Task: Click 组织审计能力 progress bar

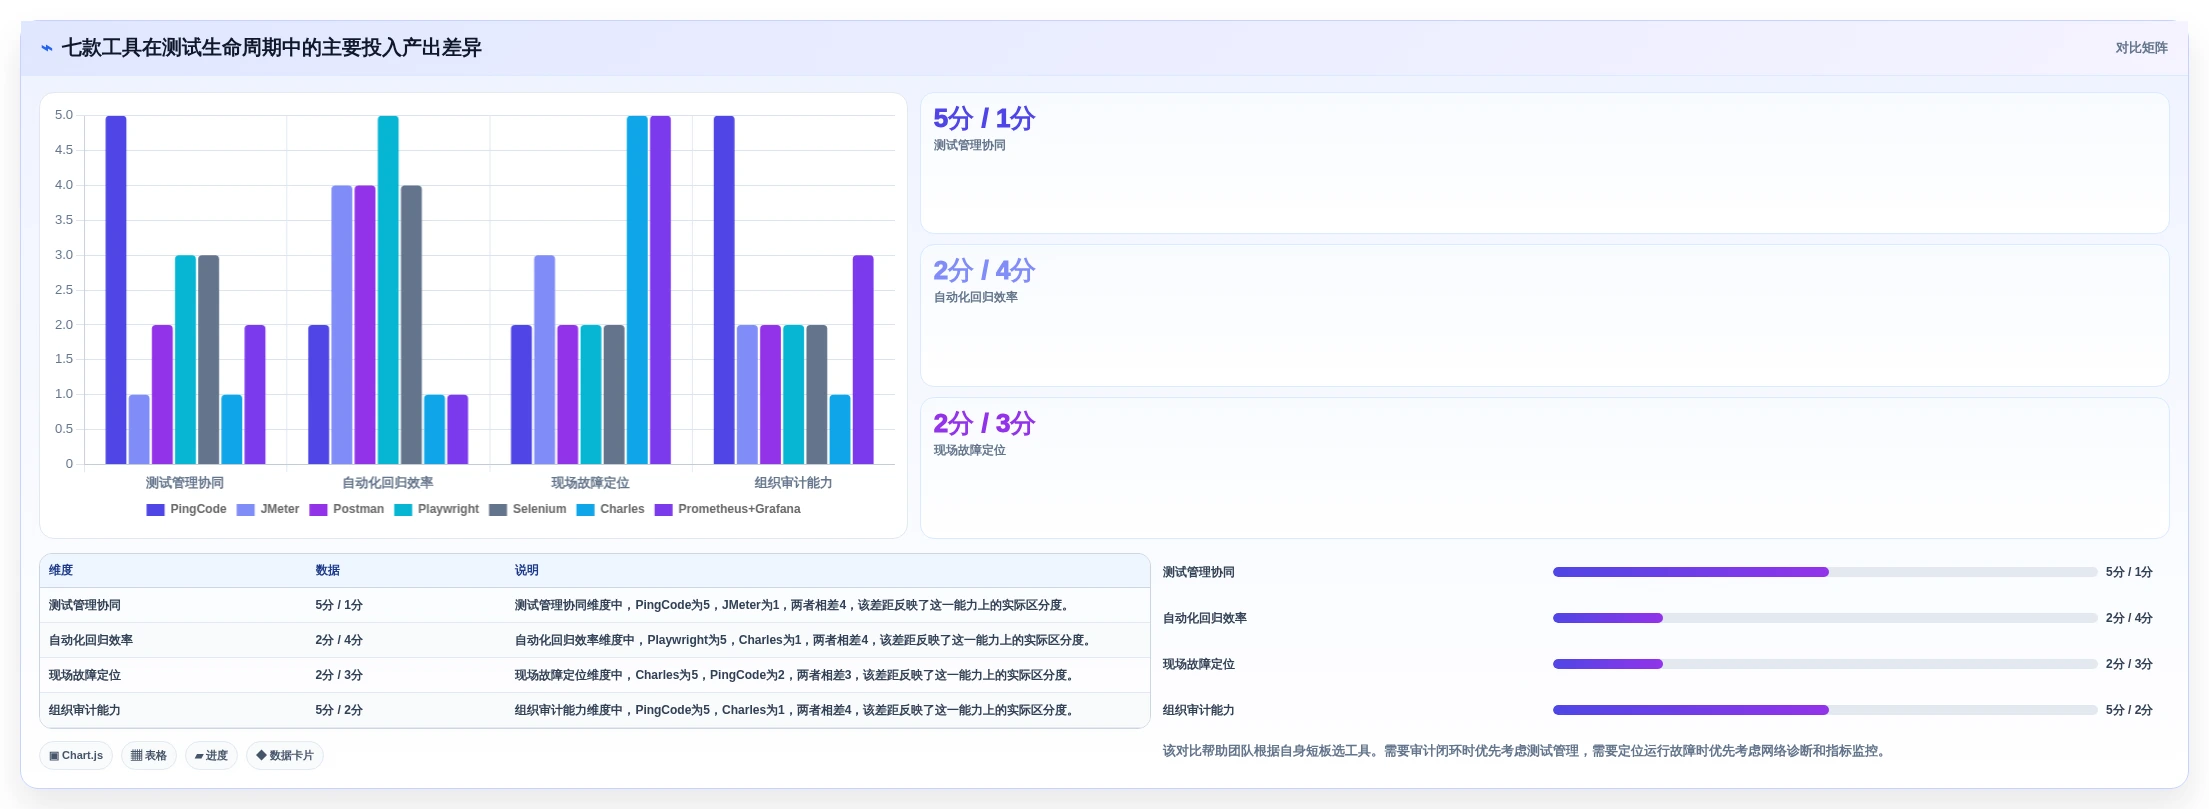Action: (x=1825, y=710)
